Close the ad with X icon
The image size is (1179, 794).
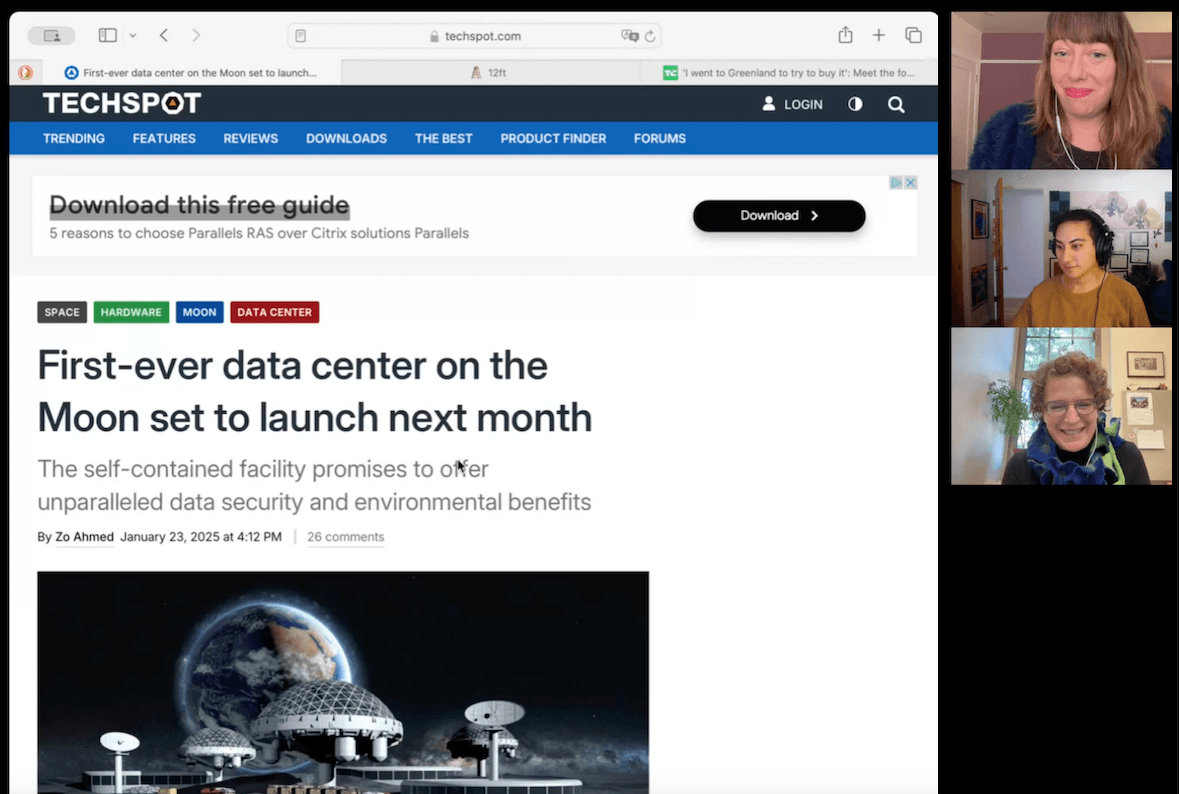910,183
